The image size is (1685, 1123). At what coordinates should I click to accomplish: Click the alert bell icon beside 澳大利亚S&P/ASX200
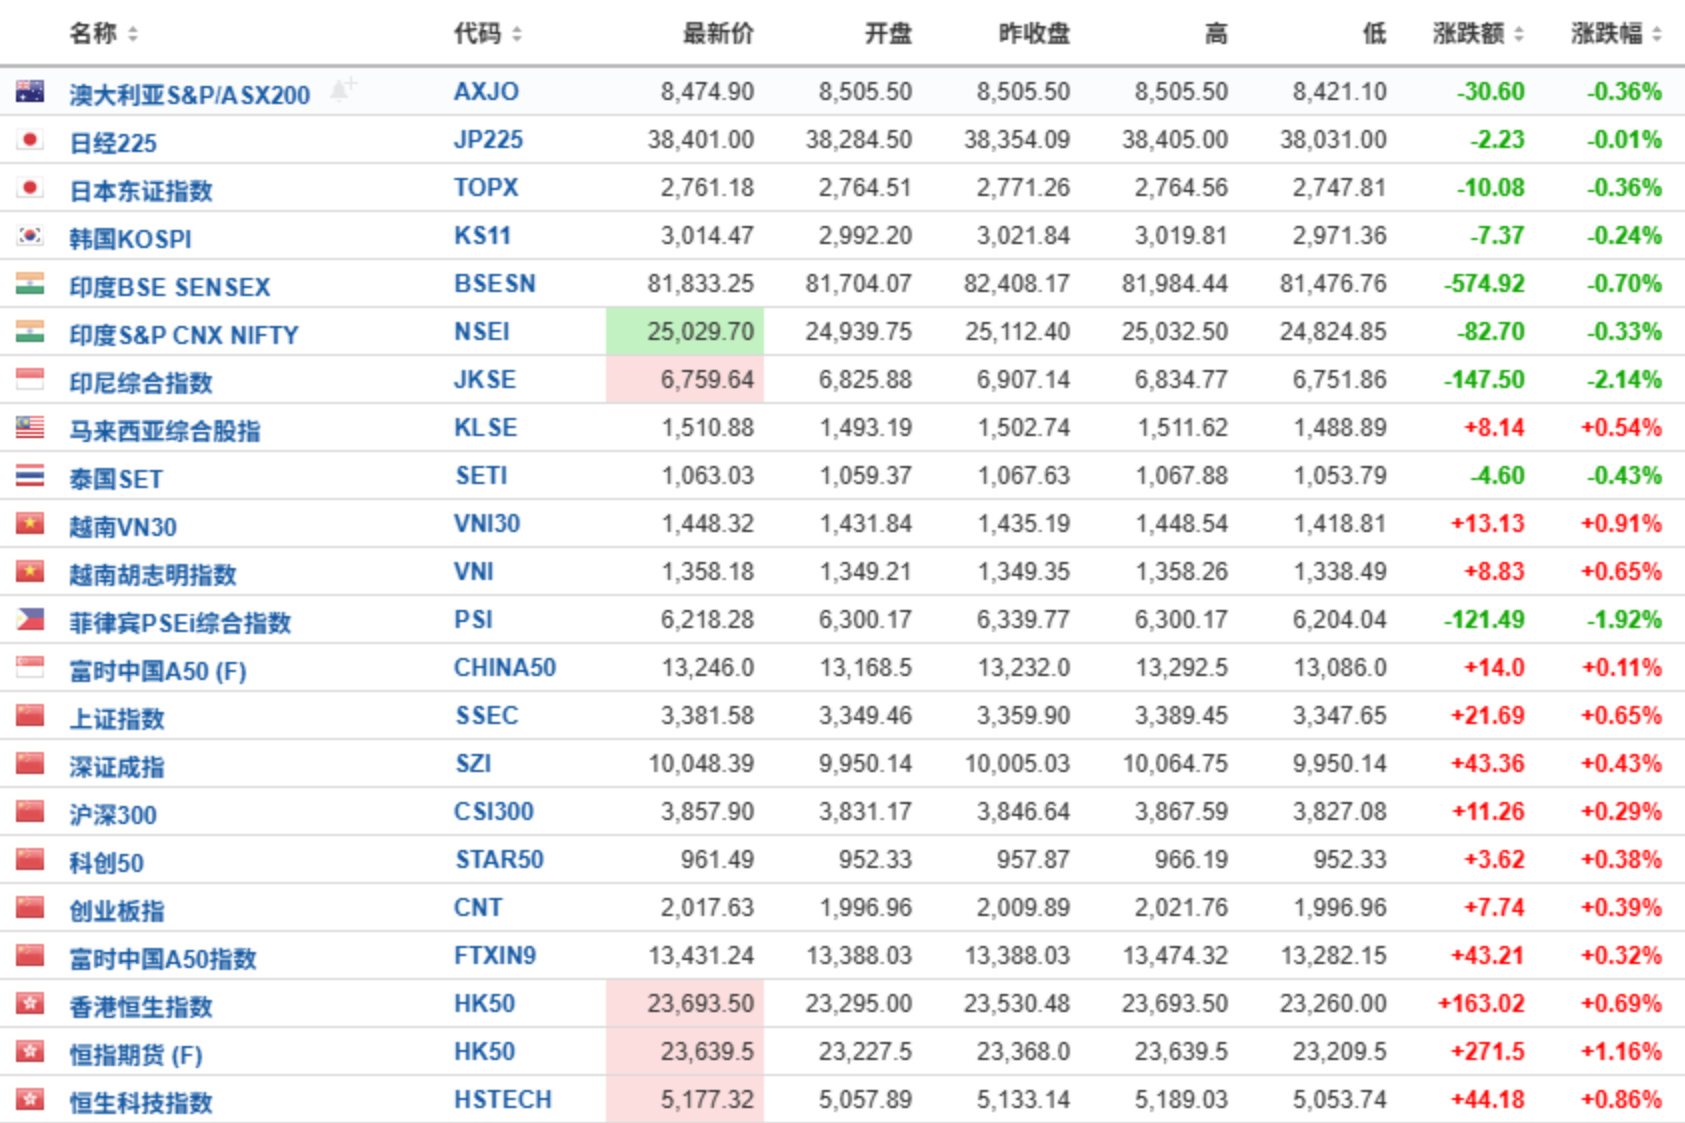click(x=342, y=90)
